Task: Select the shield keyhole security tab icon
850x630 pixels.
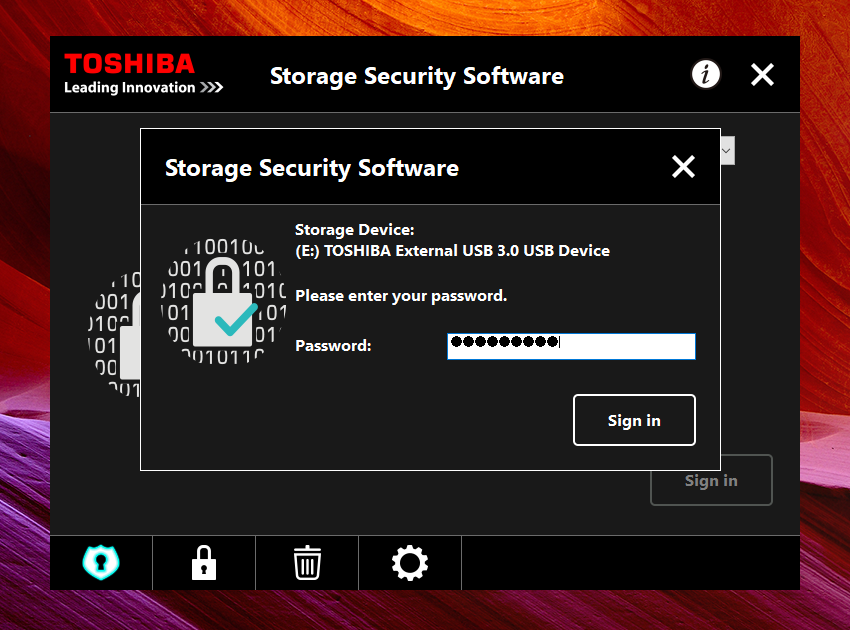Action: pyautogui.click(x=101, y=563)
